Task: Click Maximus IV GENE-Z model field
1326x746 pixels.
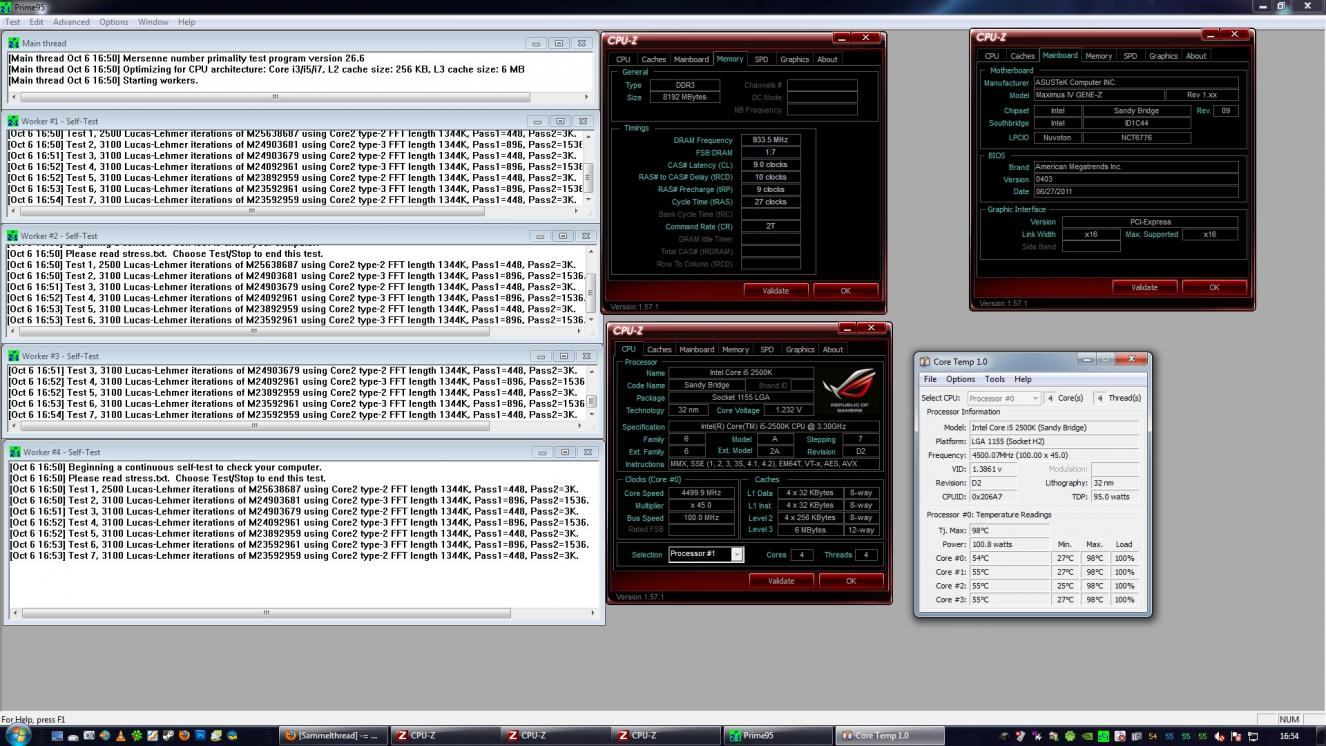Action: pyautogui.click(x=1100, y=95)
